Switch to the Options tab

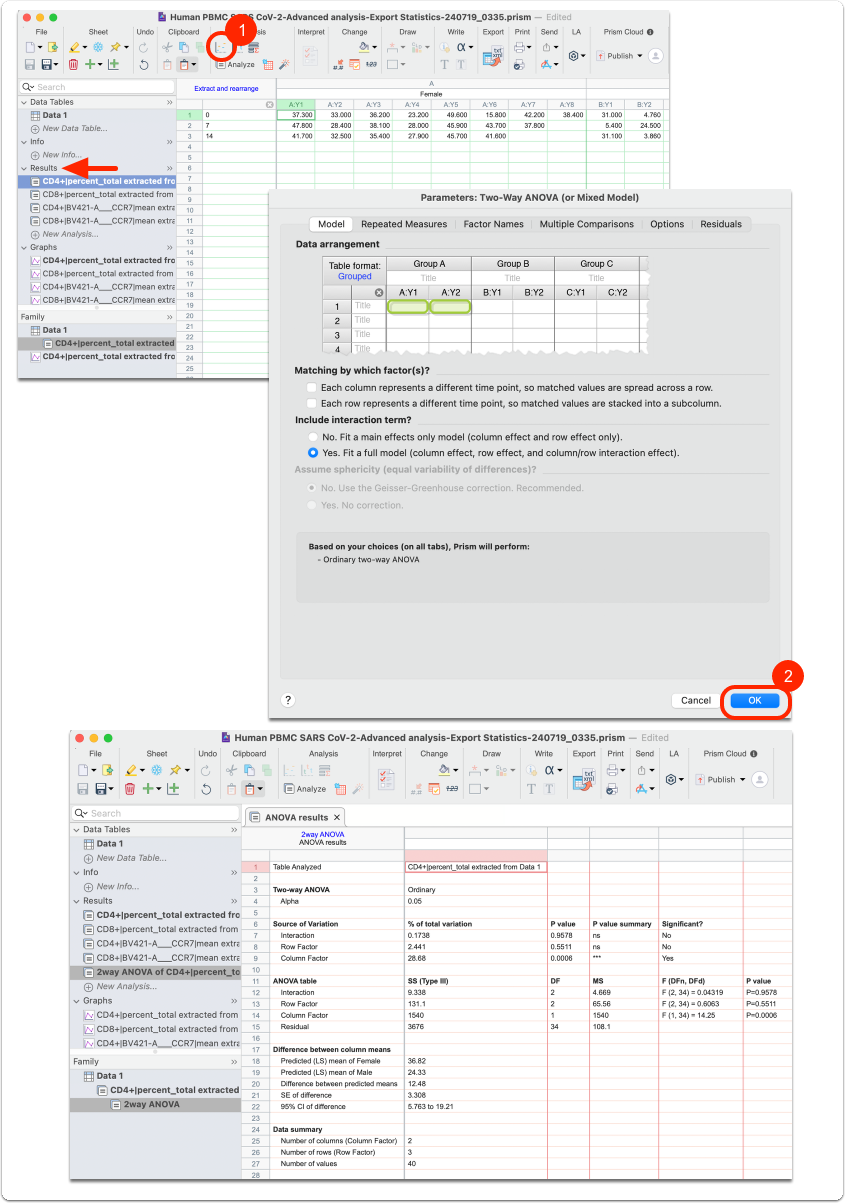tap(667, 224)
